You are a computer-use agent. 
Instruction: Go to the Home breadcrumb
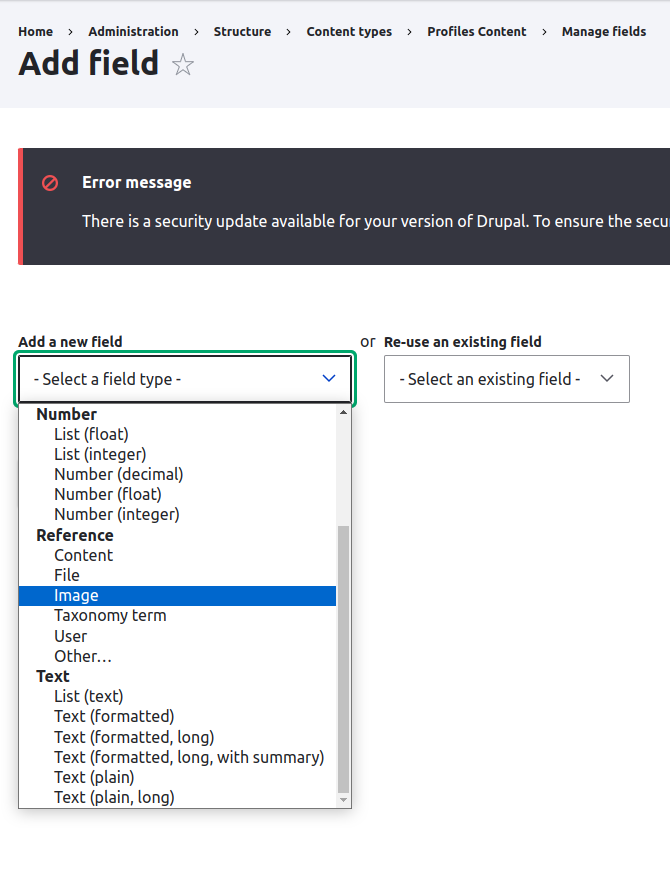pos(35,31)
